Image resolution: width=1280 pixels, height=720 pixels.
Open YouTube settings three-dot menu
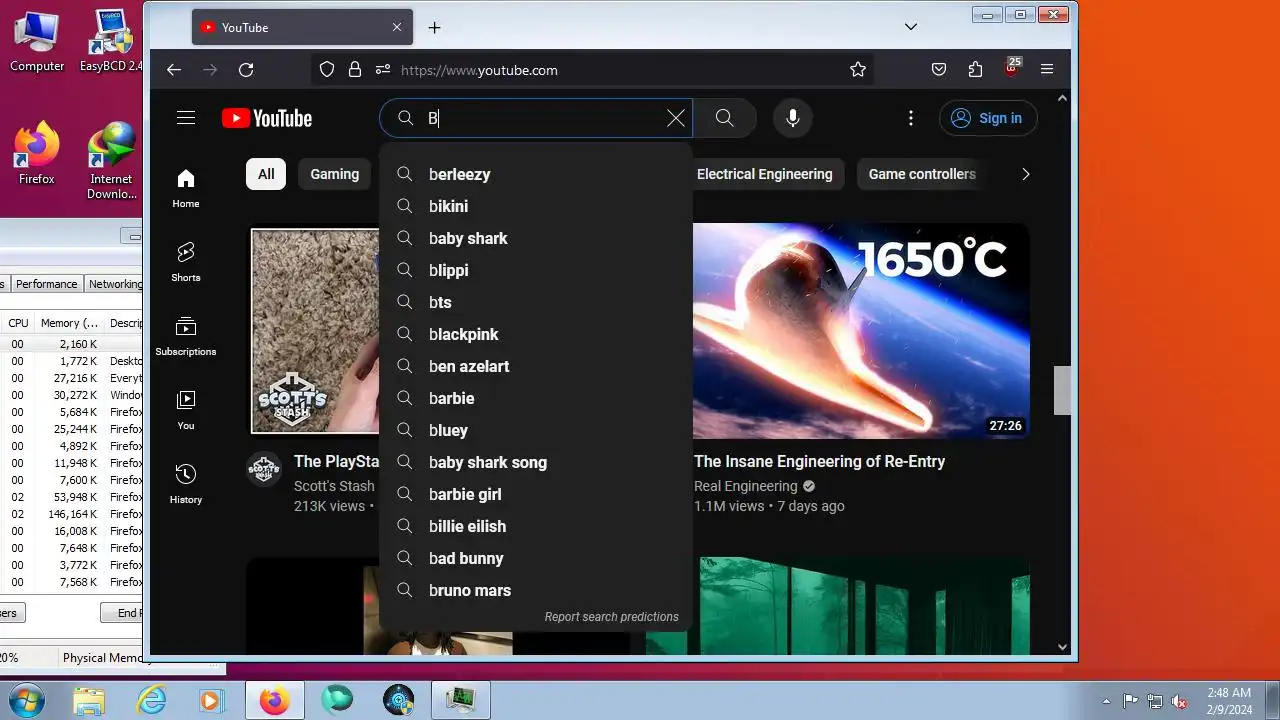(910, 118)
